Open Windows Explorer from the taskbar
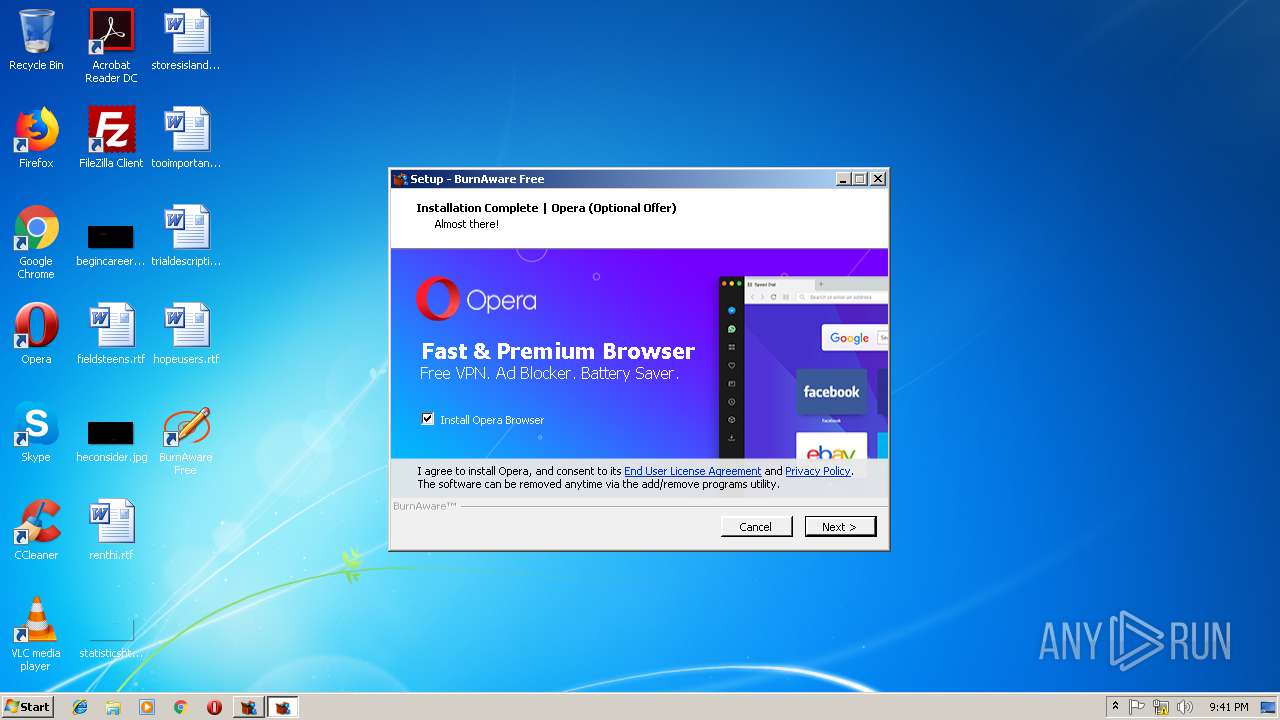This screenshot has width=1280, height=720. (113, 707)
